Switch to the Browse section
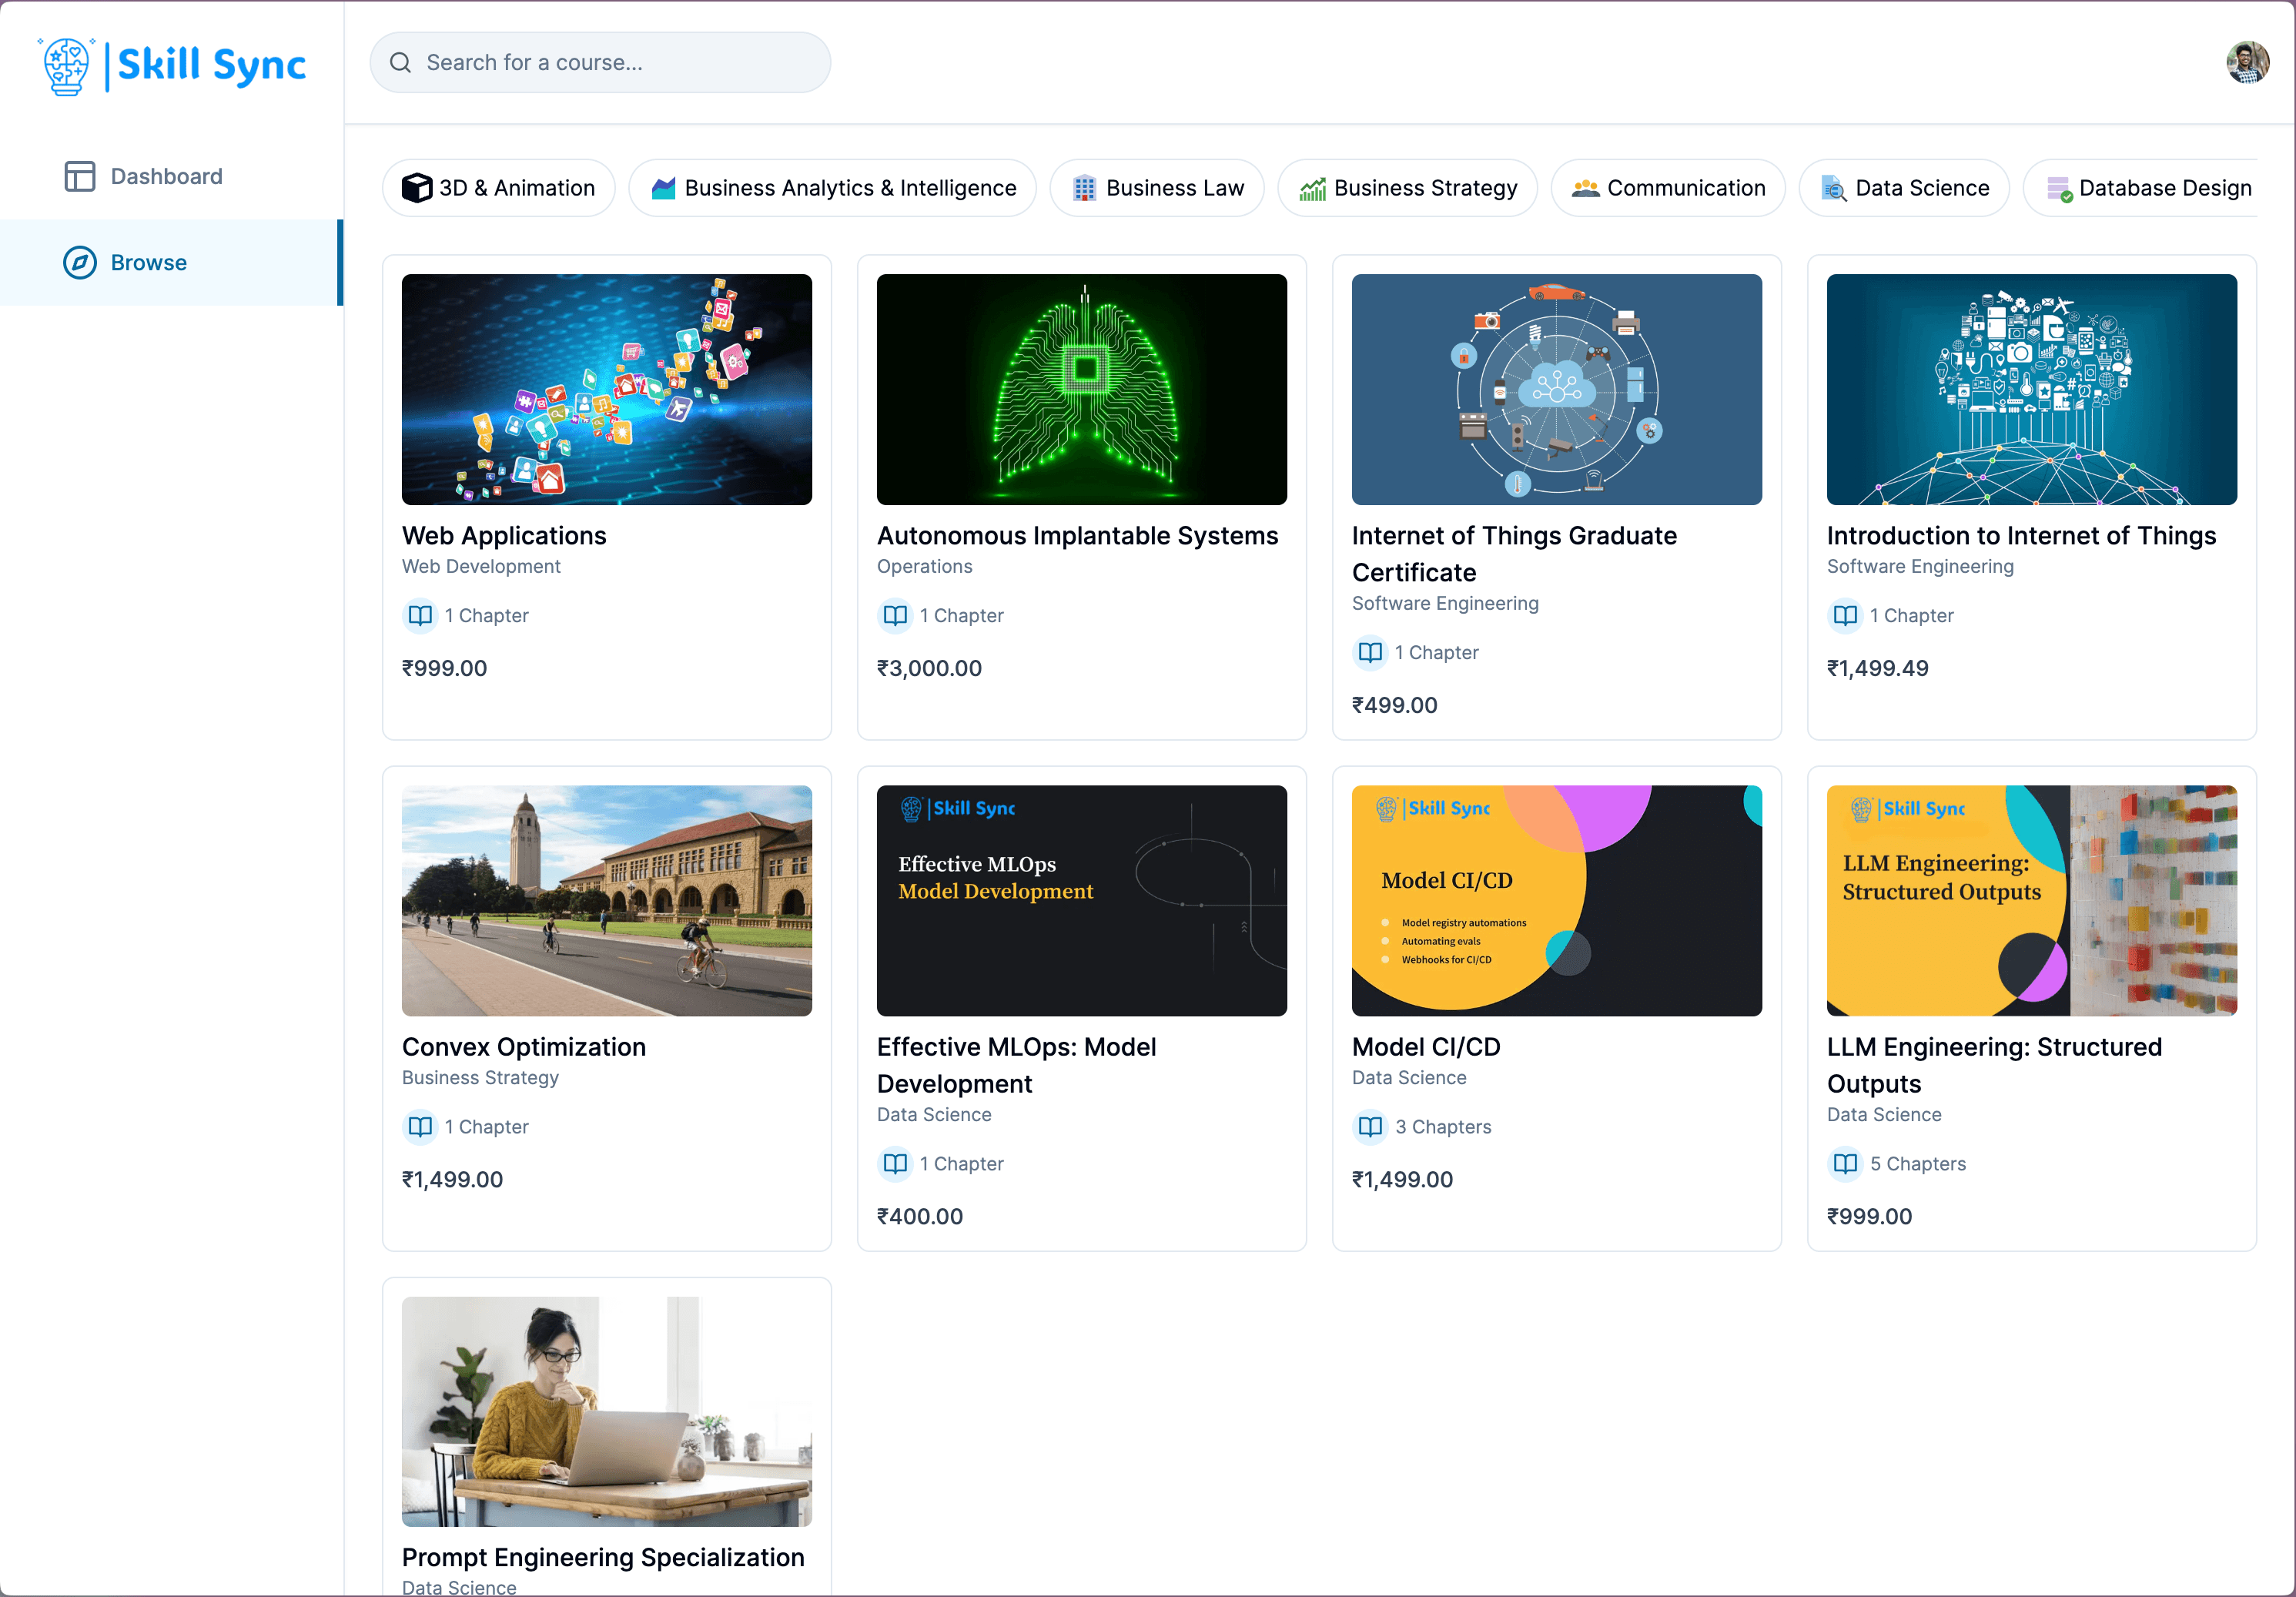The image size is (2296, 1597). (148, 262)
